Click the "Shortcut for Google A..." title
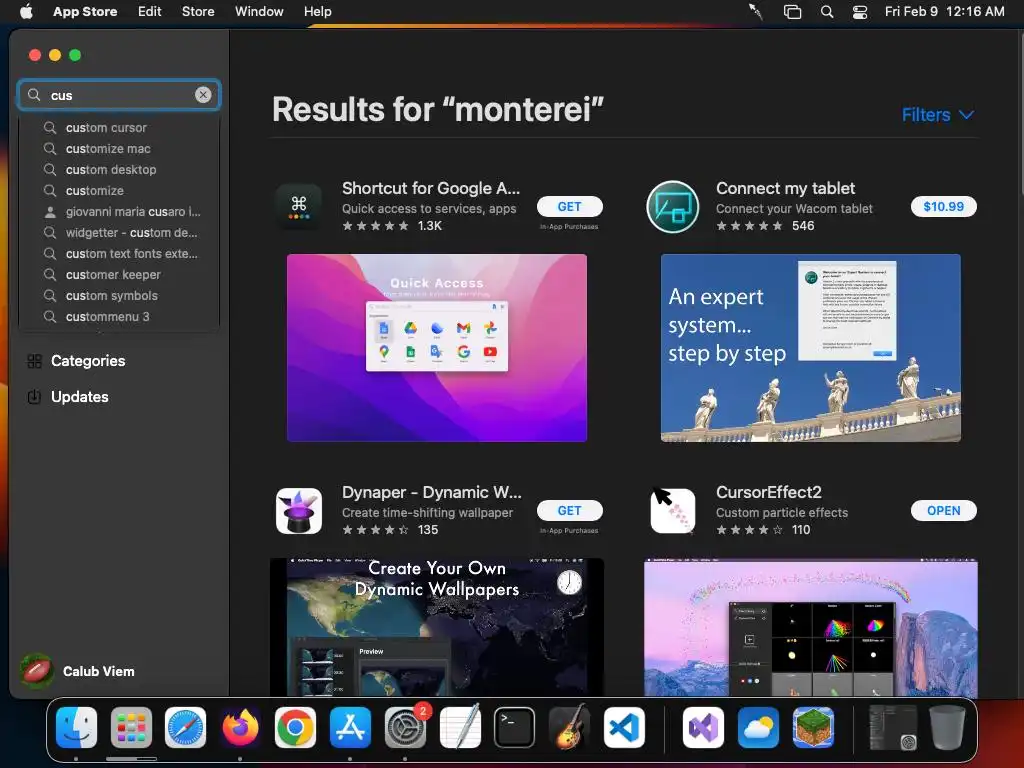Viewport: 1024px width, 768px height. pyautogui.click(x=431, y=188)
